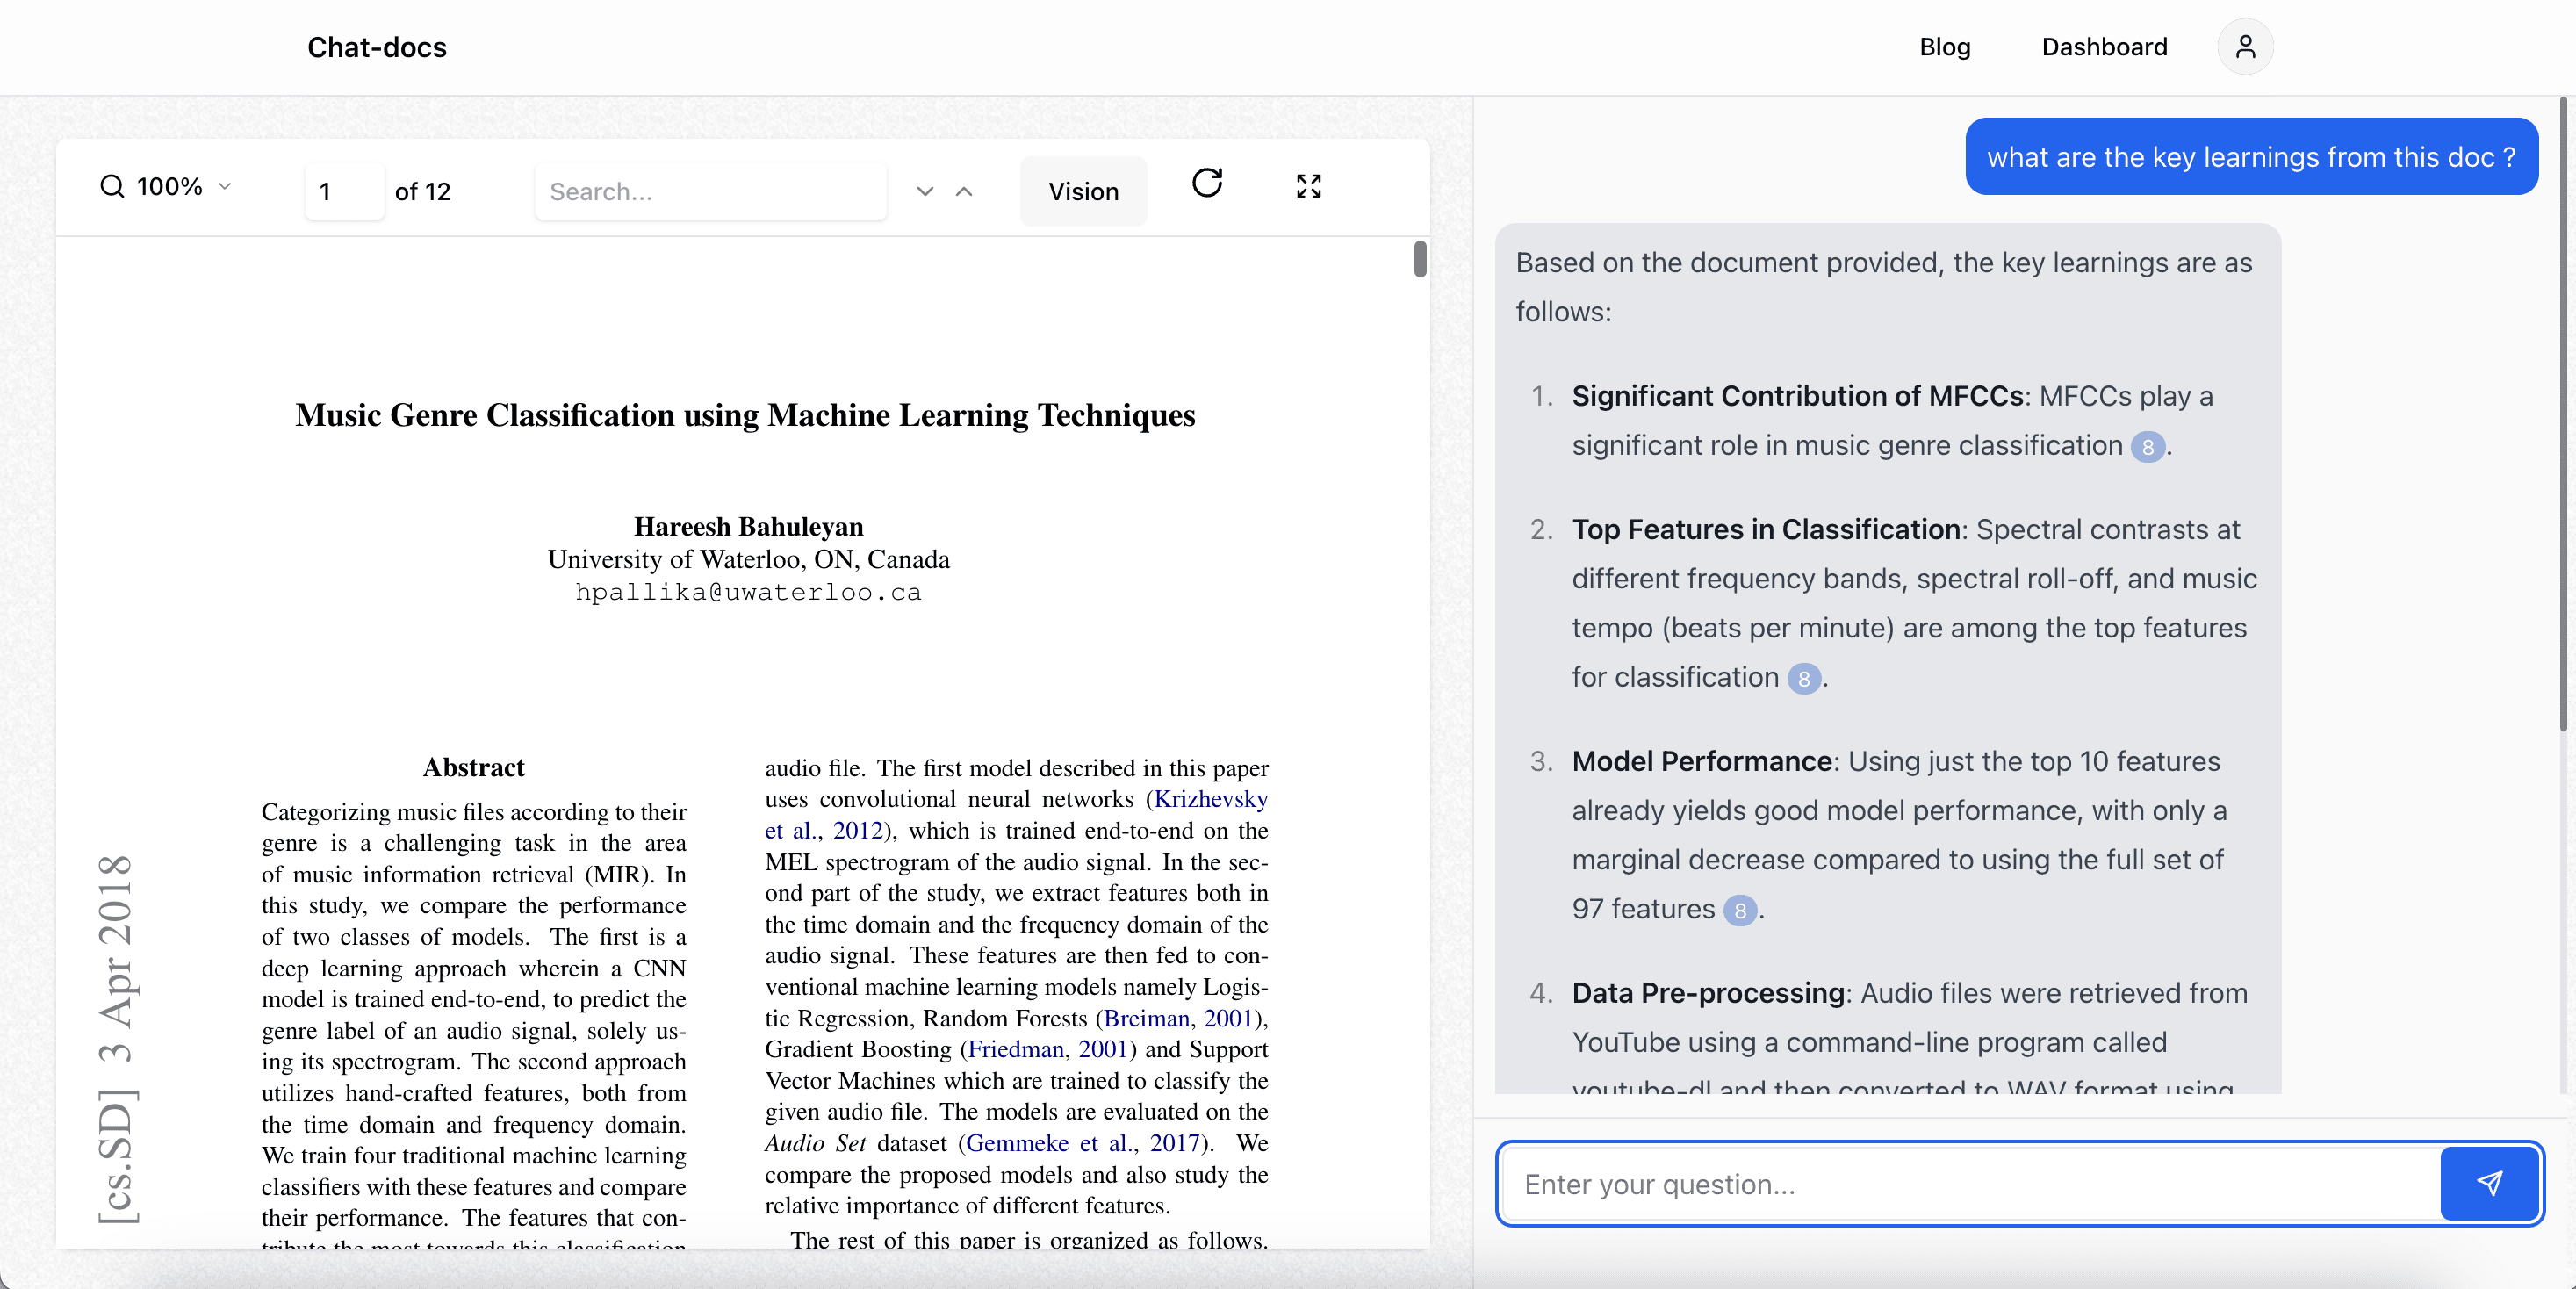Click the 'of 12' page count text
The height and width of the screenshot is (1289, 2576).
422,191
